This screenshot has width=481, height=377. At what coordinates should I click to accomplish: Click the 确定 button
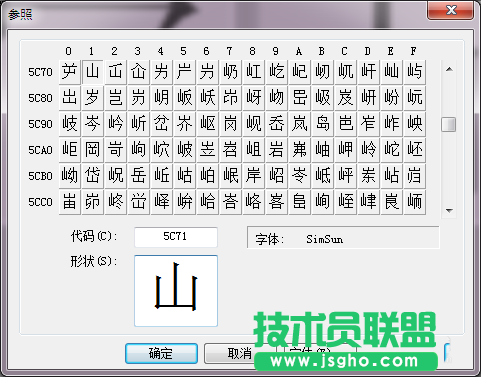coord(161,353)
